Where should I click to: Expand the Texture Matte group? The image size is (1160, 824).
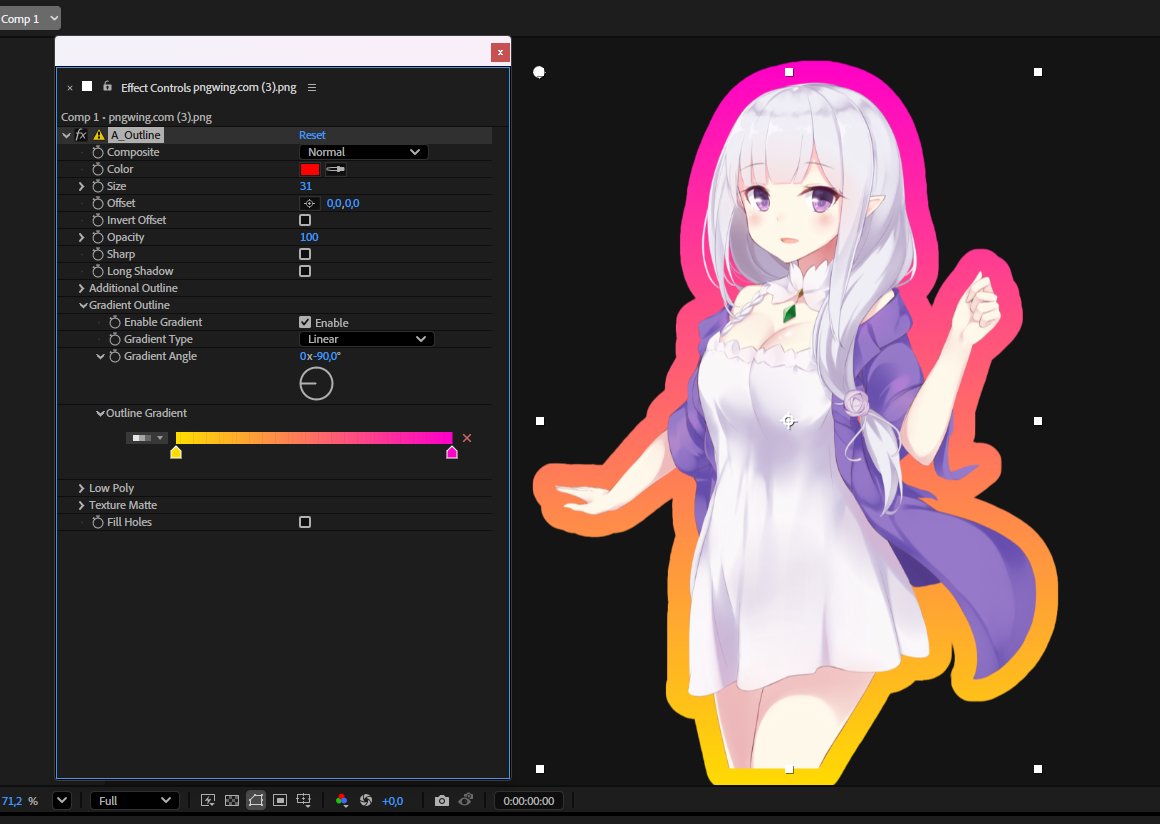point(81,505)
